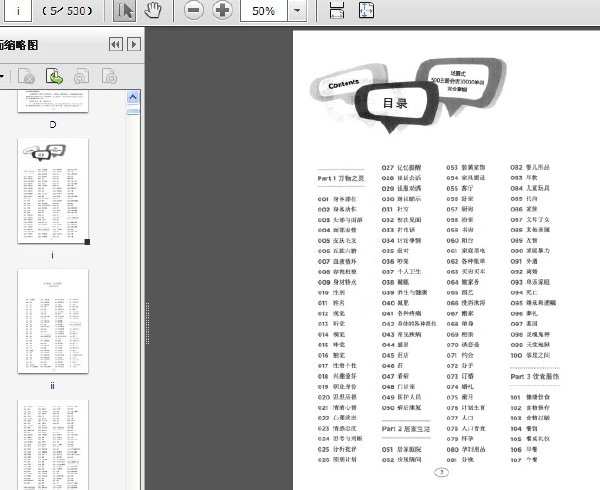This screenshot has height=490, width=600.
Task: Click the thumbnail scrollbar up arrow
Action: tap(133, 97)
